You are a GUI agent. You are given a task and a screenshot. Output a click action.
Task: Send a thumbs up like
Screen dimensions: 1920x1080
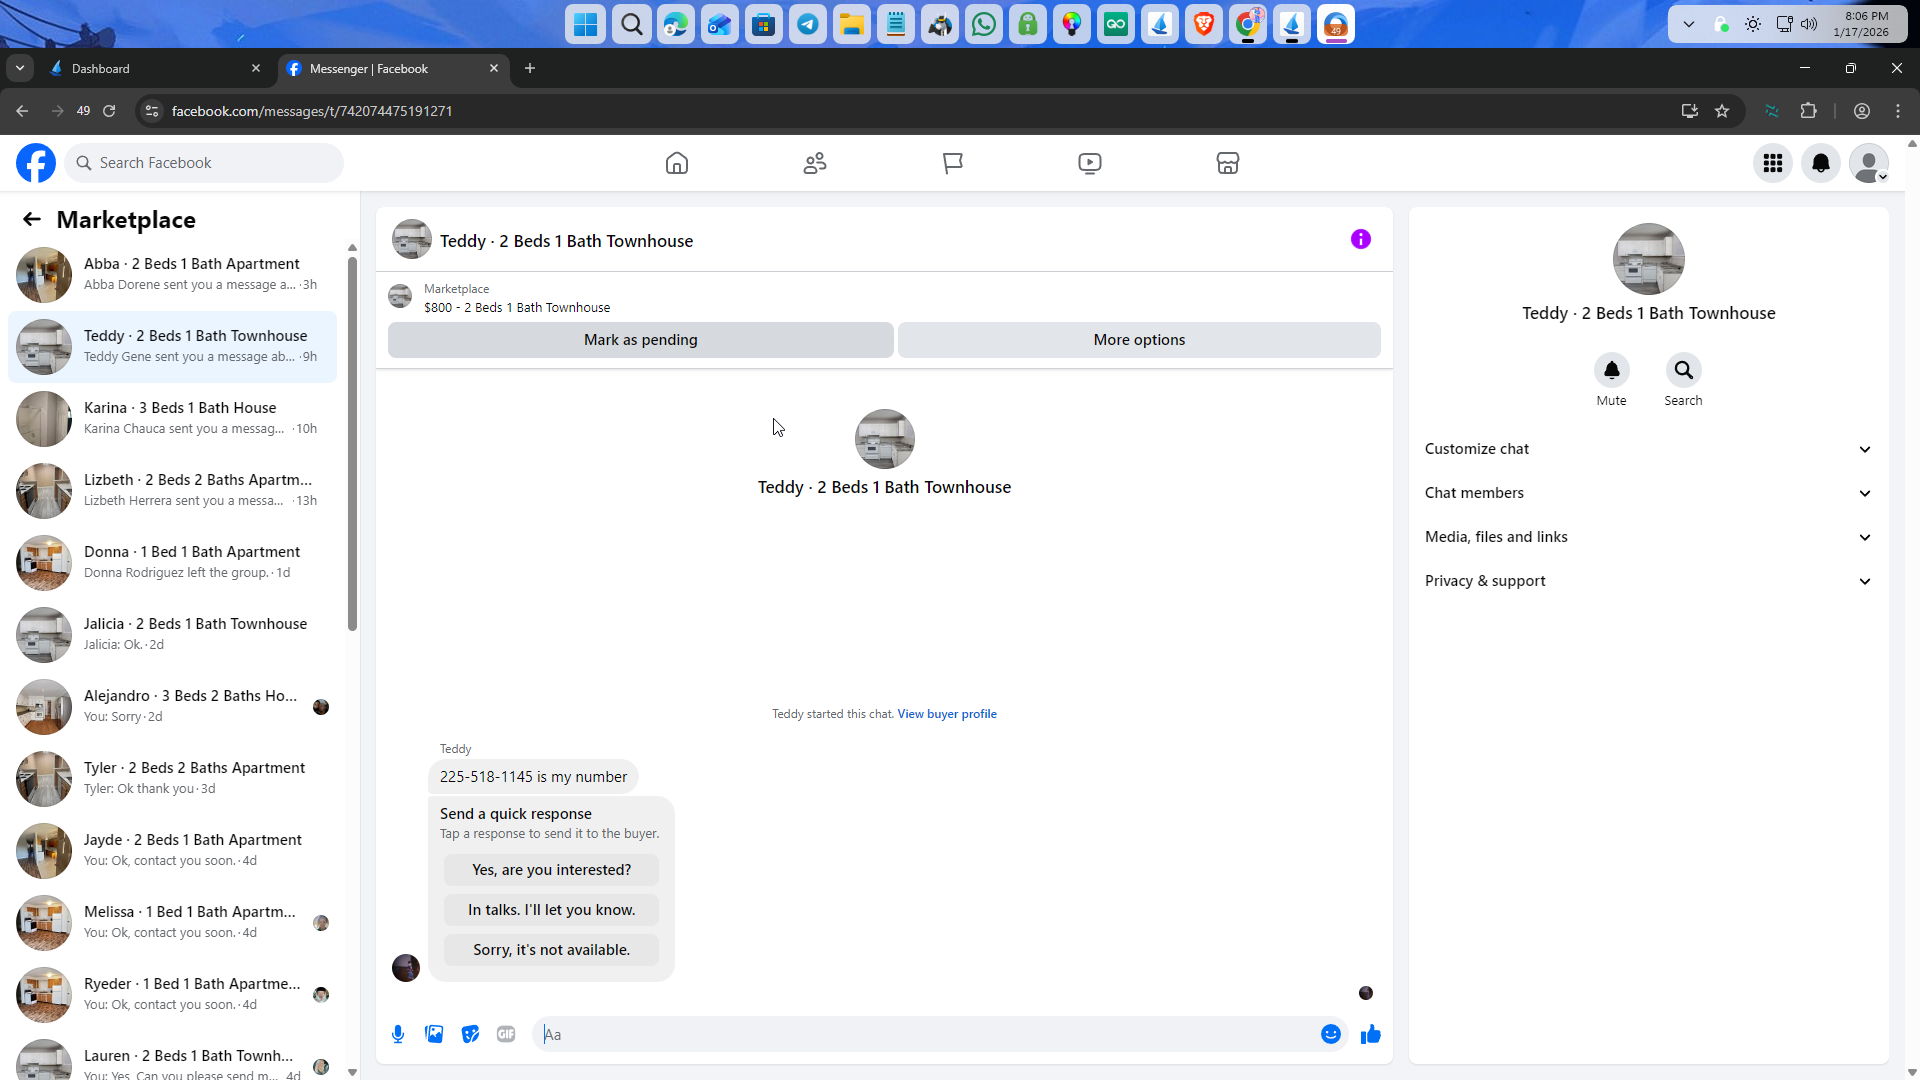(1370, 1034)
